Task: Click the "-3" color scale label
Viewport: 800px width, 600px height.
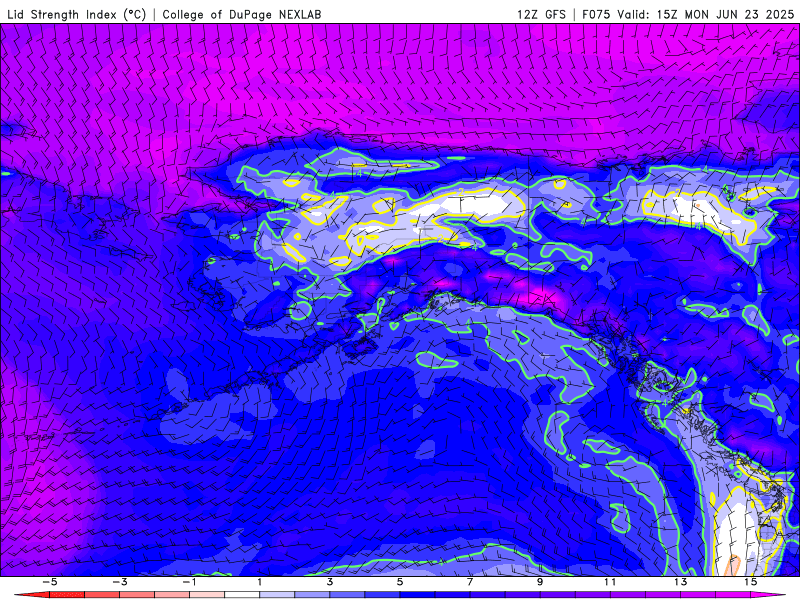Action: 119,582
